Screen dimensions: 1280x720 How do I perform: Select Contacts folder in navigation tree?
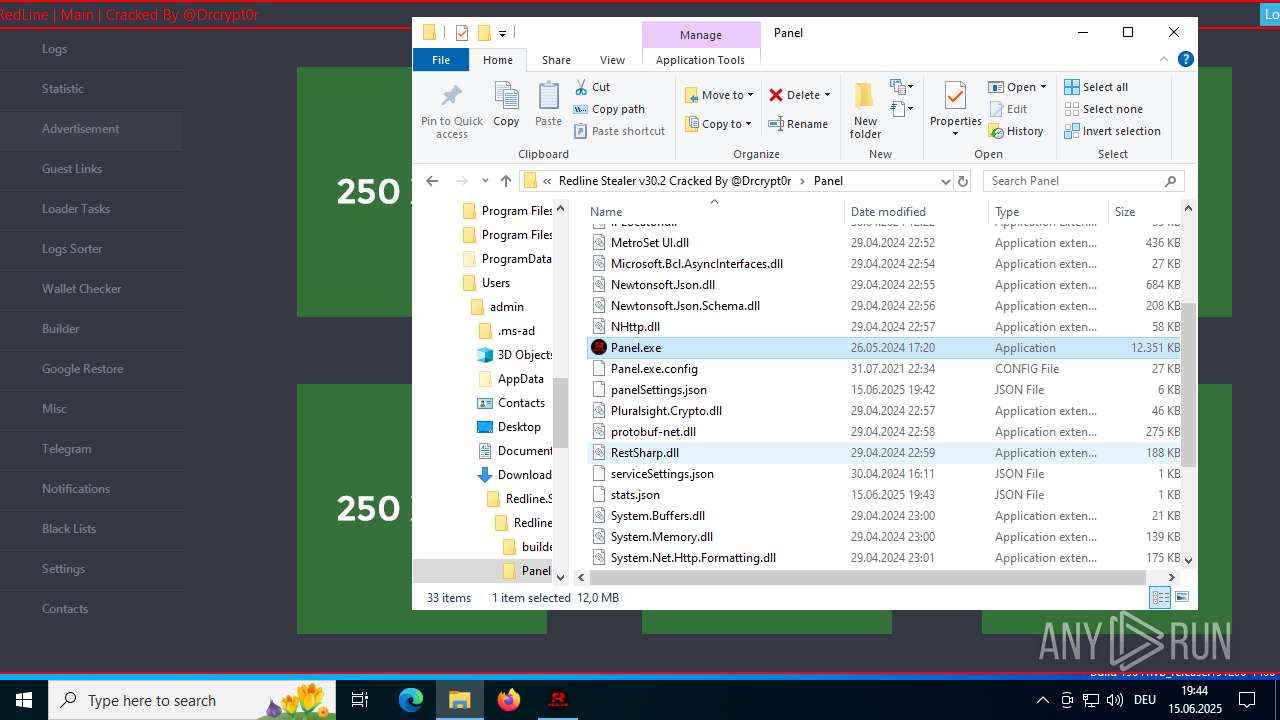click(x=521, y=403)
